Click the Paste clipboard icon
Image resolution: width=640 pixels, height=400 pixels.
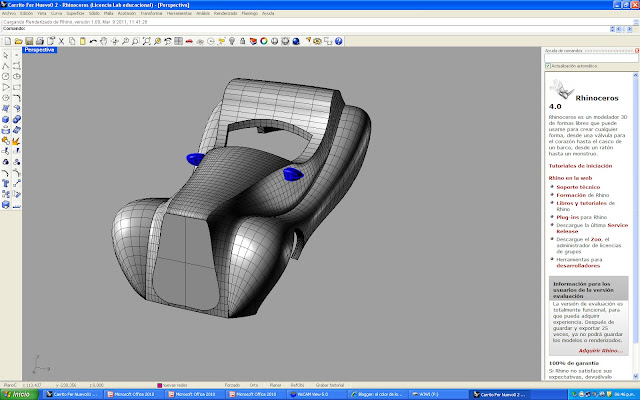(82, 41)
